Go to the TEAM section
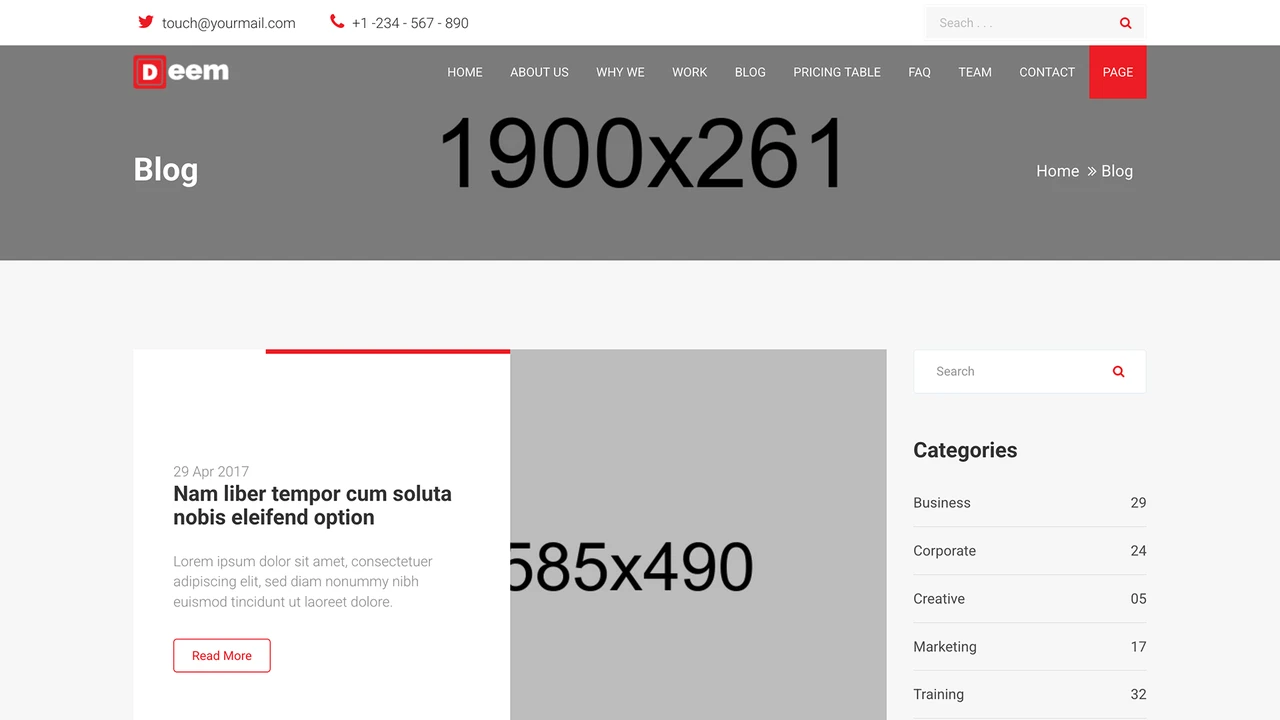Image resolution: width=1280 pixels, height=720 pixels. pos(975,72)
